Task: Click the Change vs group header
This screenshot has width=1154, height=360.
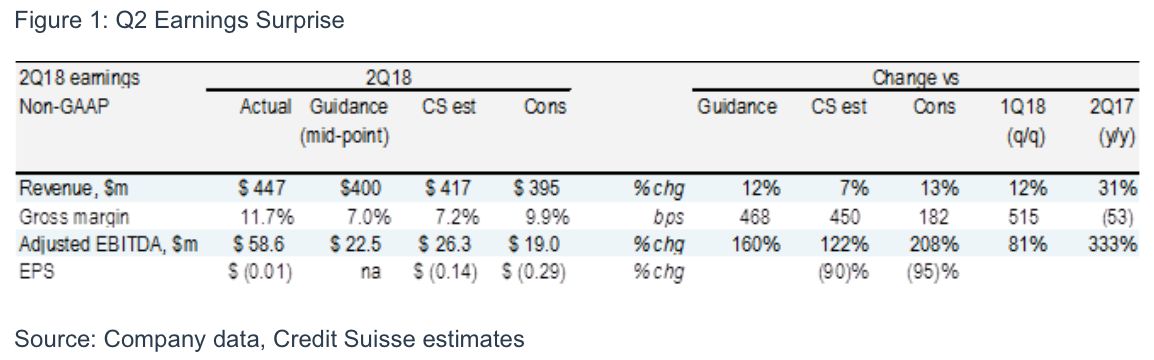Action: (916, 77)
